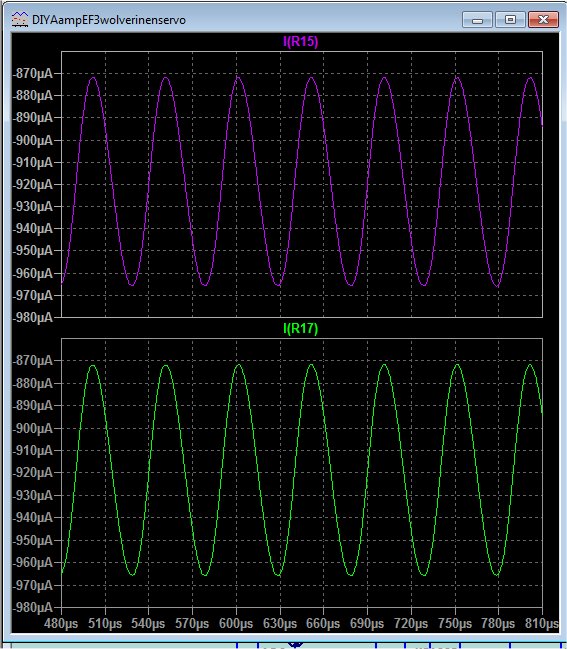The width and height of the screenshot is (567, 649).
Task: Click -890µA on the I(R17) pane axis
Action: click(33, 406)
